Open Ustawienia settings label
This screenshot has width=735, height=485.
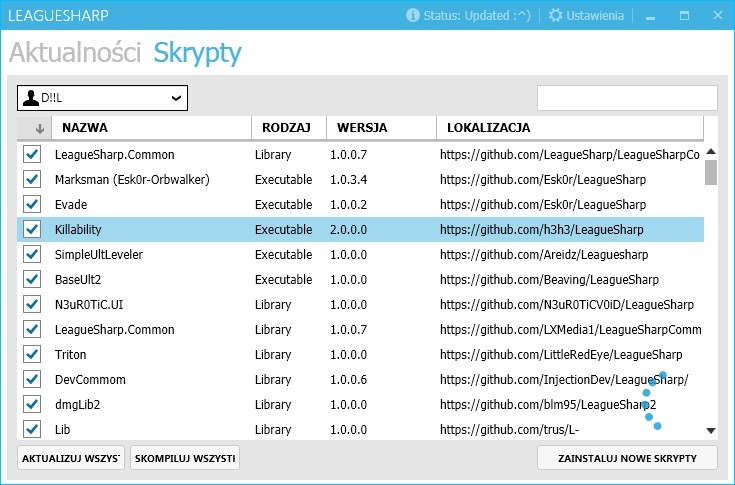595,15
